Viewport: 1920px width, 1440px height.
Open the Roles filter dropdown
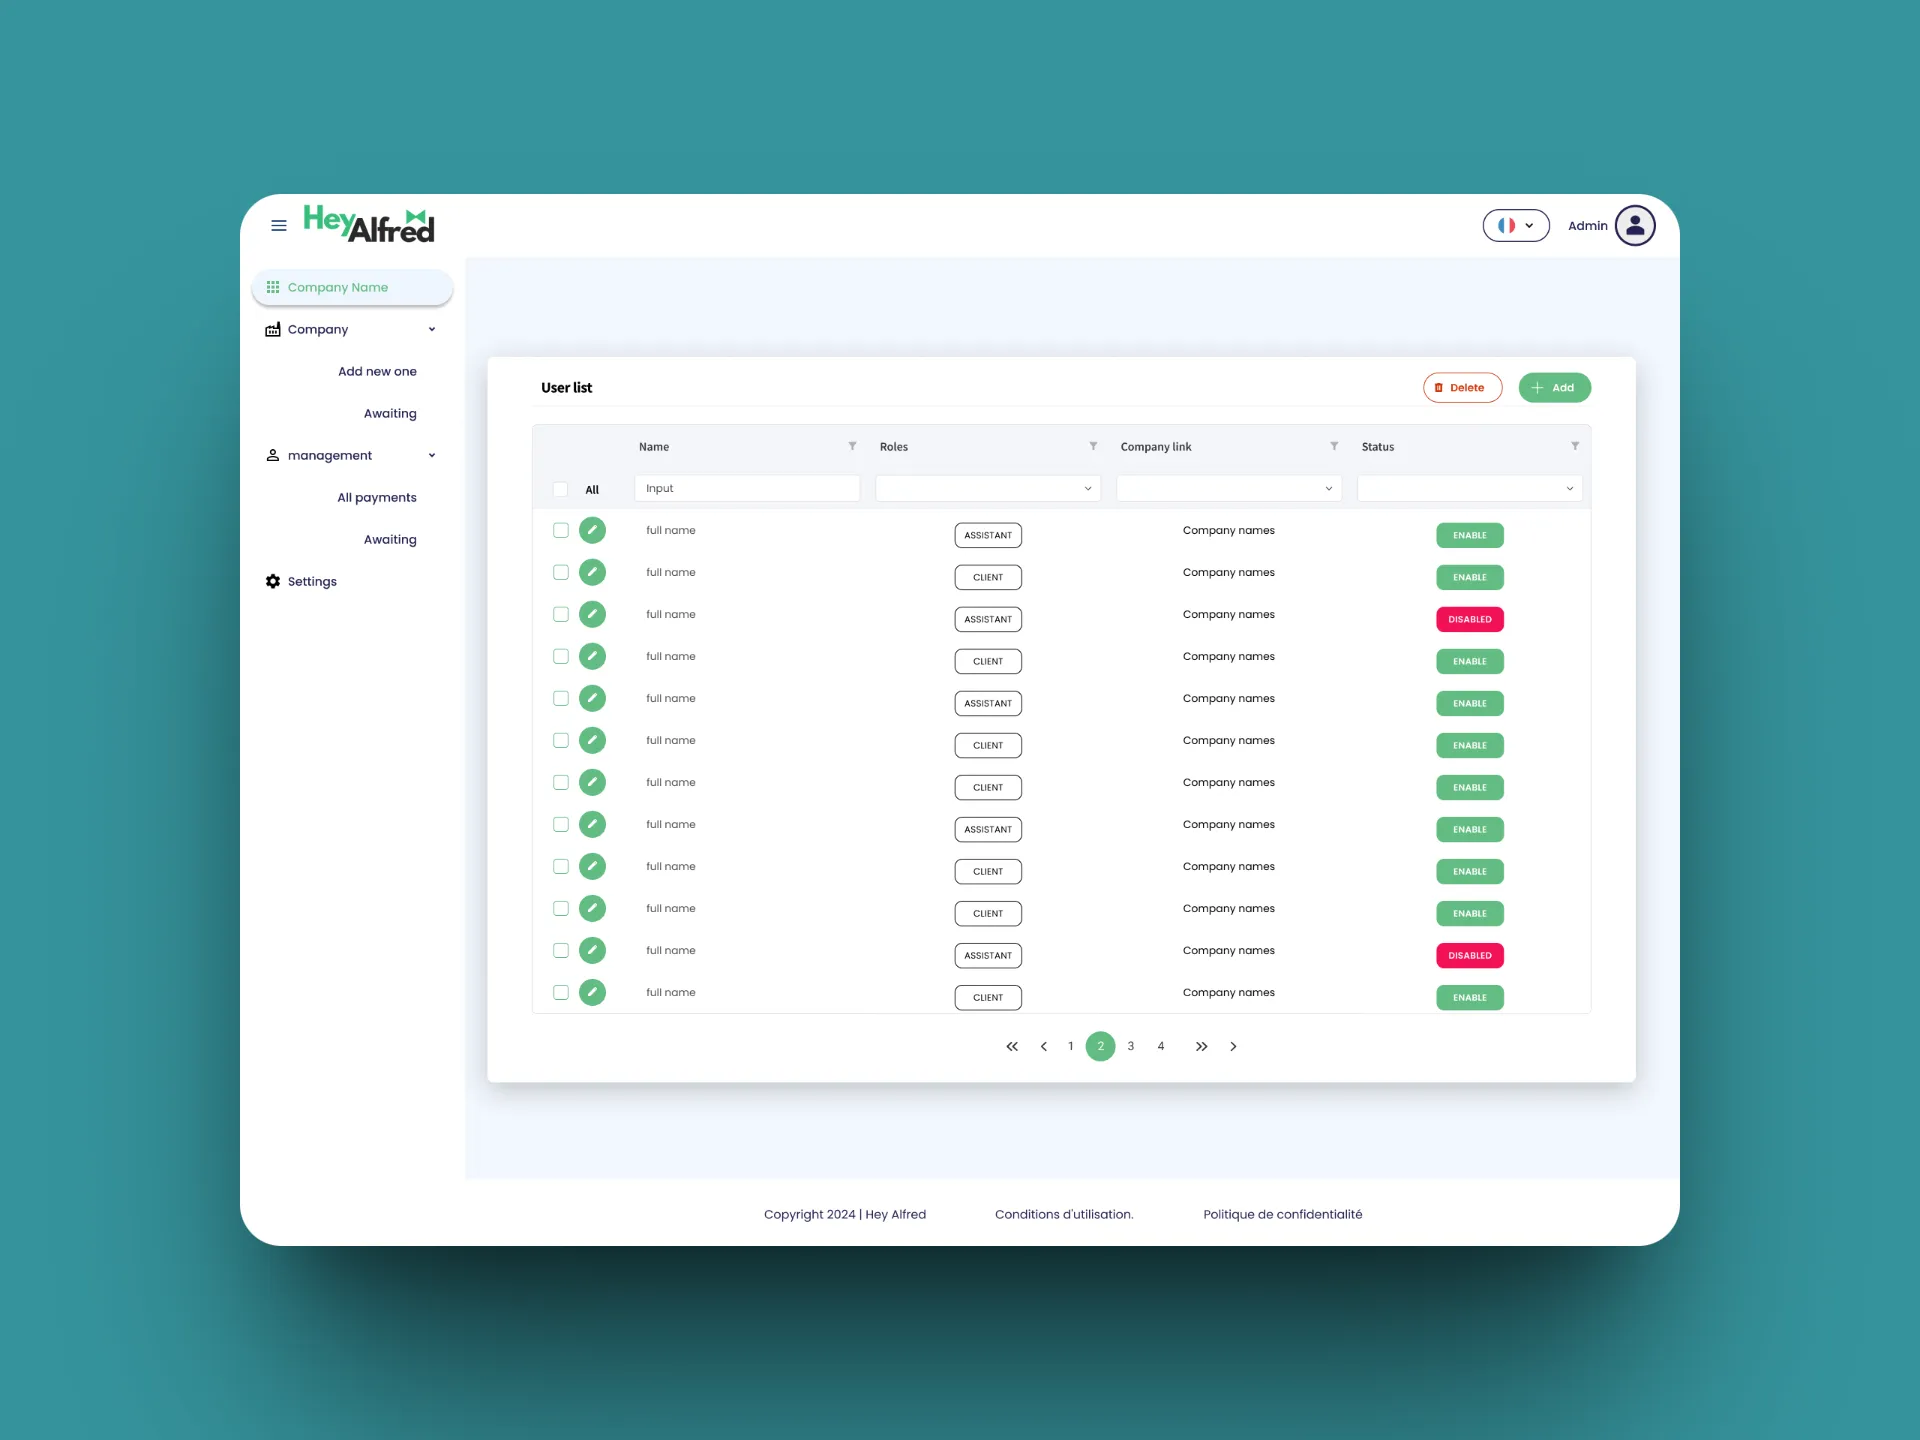click(x=987, y=489)
